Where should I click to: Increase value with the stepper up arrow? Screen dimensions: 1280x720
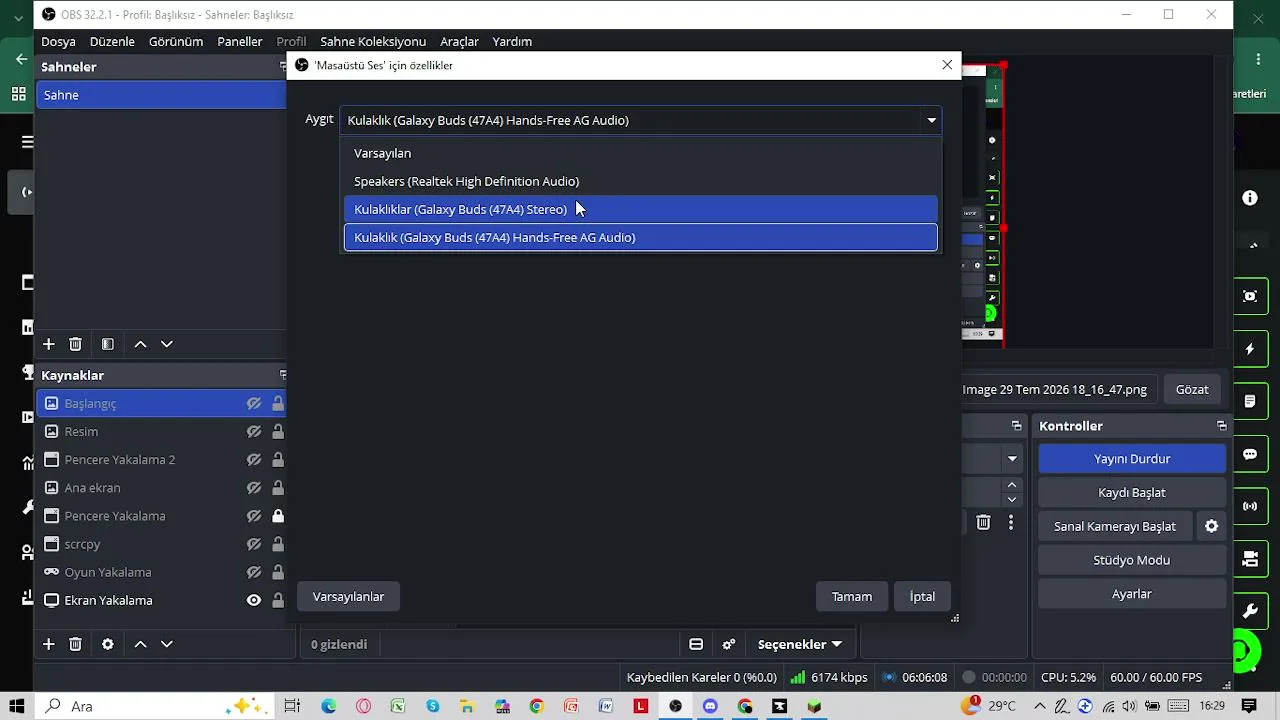coord(1012,485)
